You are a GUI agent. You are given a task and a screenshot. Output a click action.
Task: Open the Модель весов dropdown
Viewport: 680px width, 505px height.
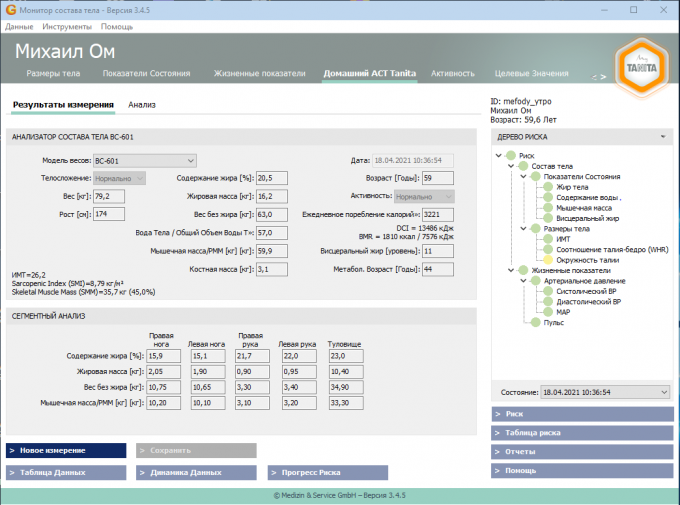tap(192, 160)
